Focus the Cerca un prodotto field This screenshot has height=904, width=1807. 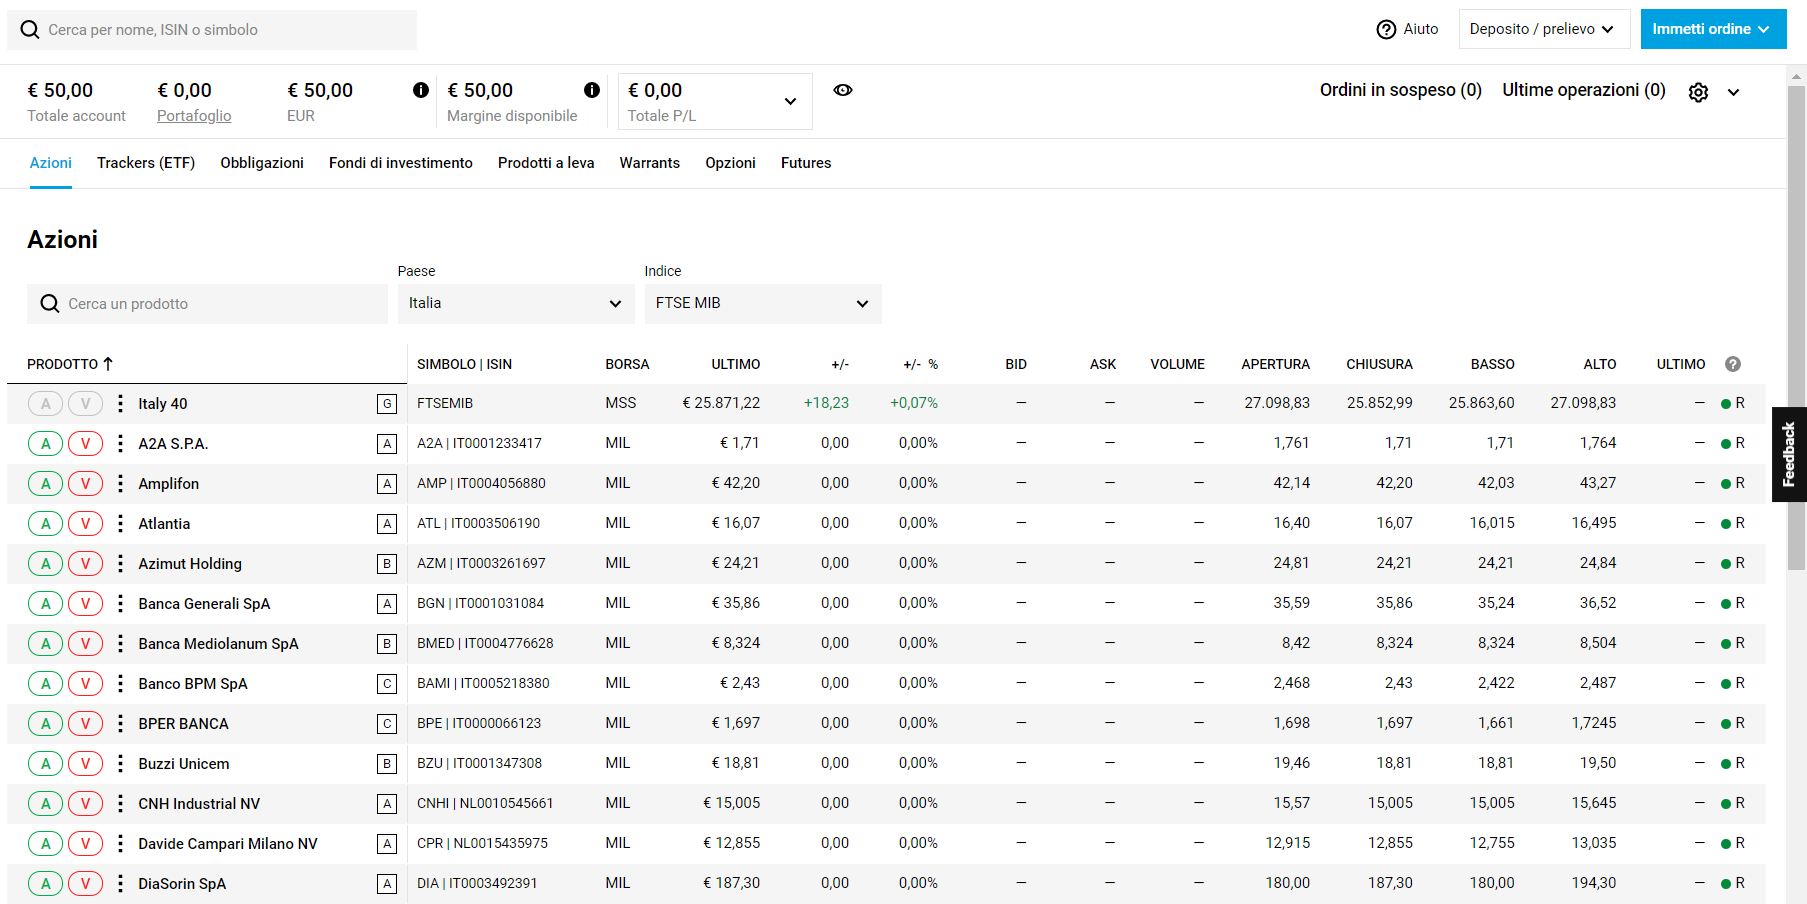pyautogui.click(x=207, y=304)
